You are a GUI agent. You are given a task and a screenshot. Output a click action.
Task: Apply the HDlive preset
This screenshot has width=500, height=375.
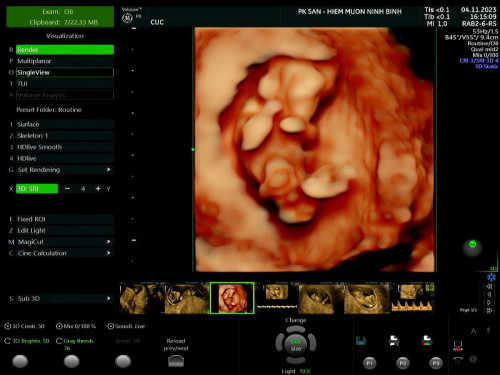click(65, 158)
